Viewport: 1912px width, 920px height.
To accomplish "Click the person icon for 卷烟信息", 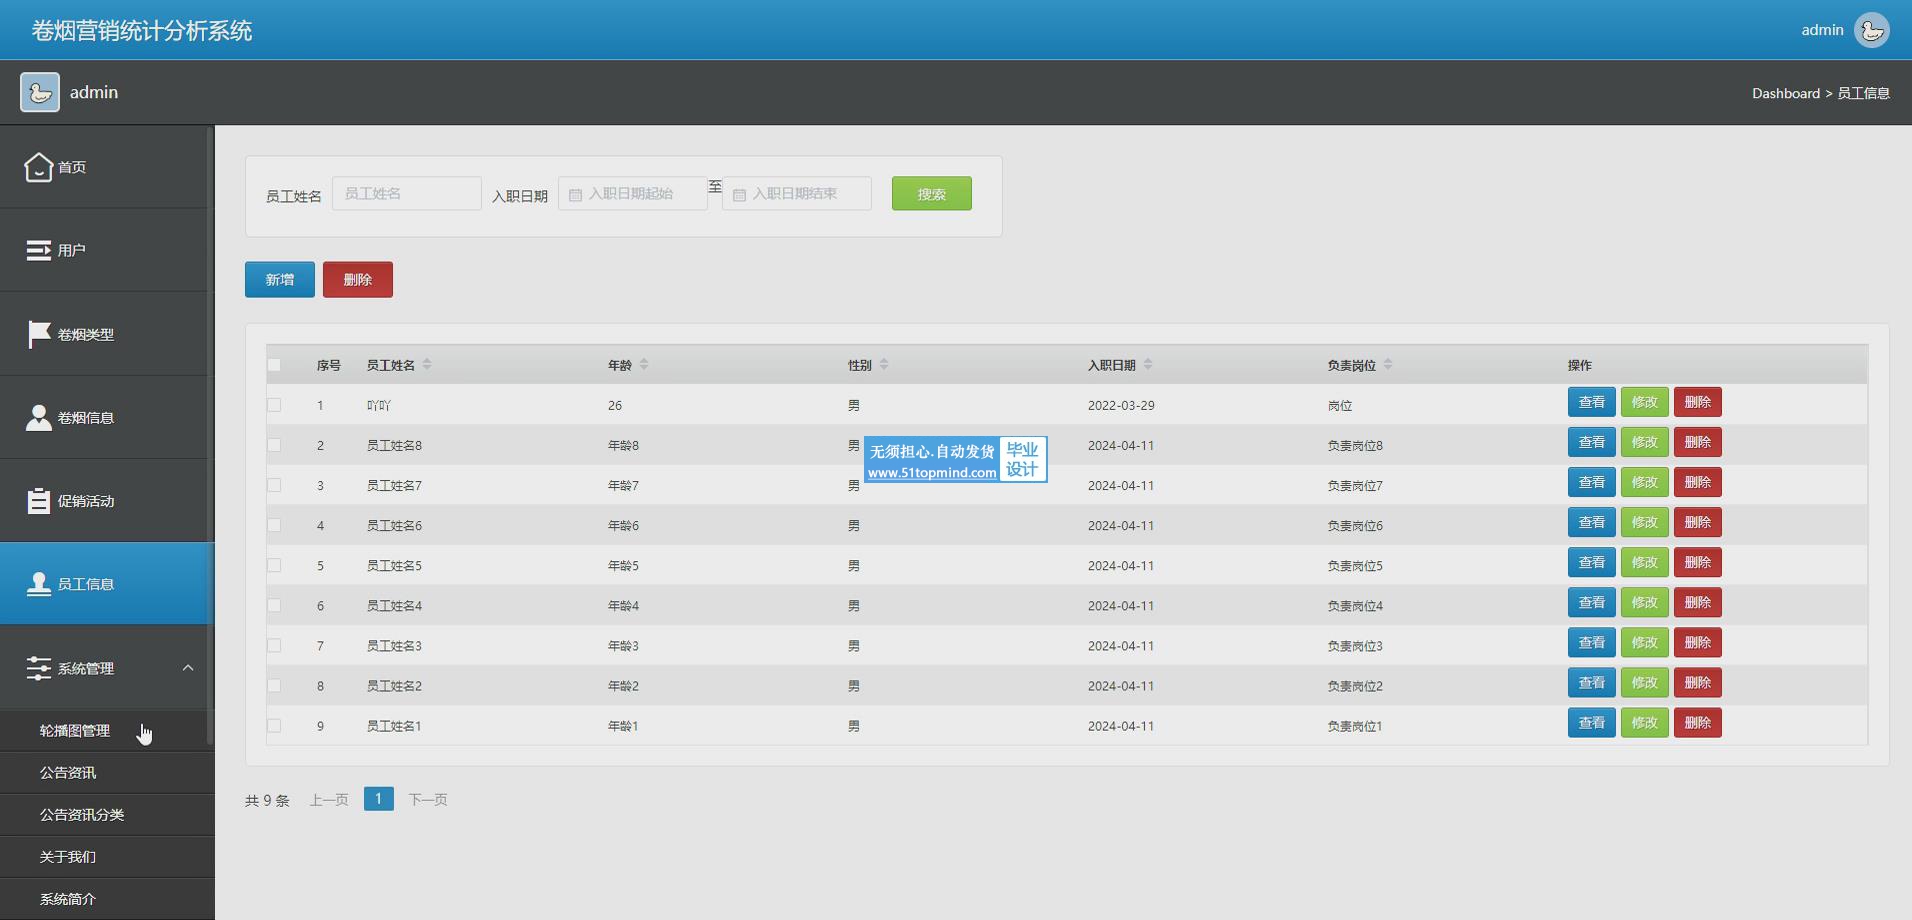I will [x=38, y=417].
